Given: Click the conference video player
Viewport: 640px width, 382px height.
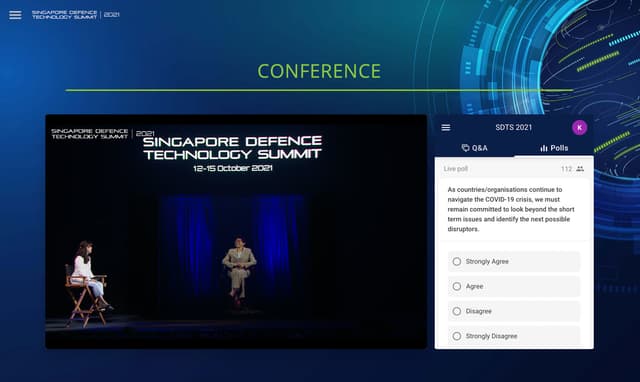Looking at the screenshot, I should 236,232.
